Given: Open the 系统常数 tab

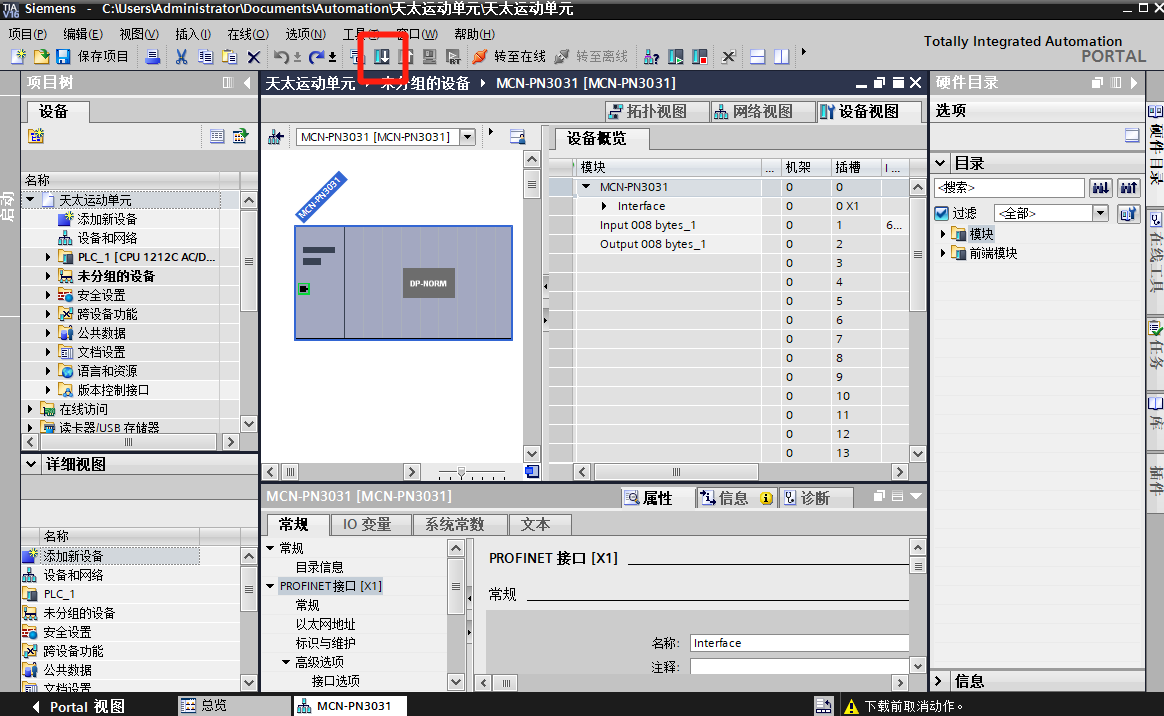Looking at the screenshot, I should (460, 525).
